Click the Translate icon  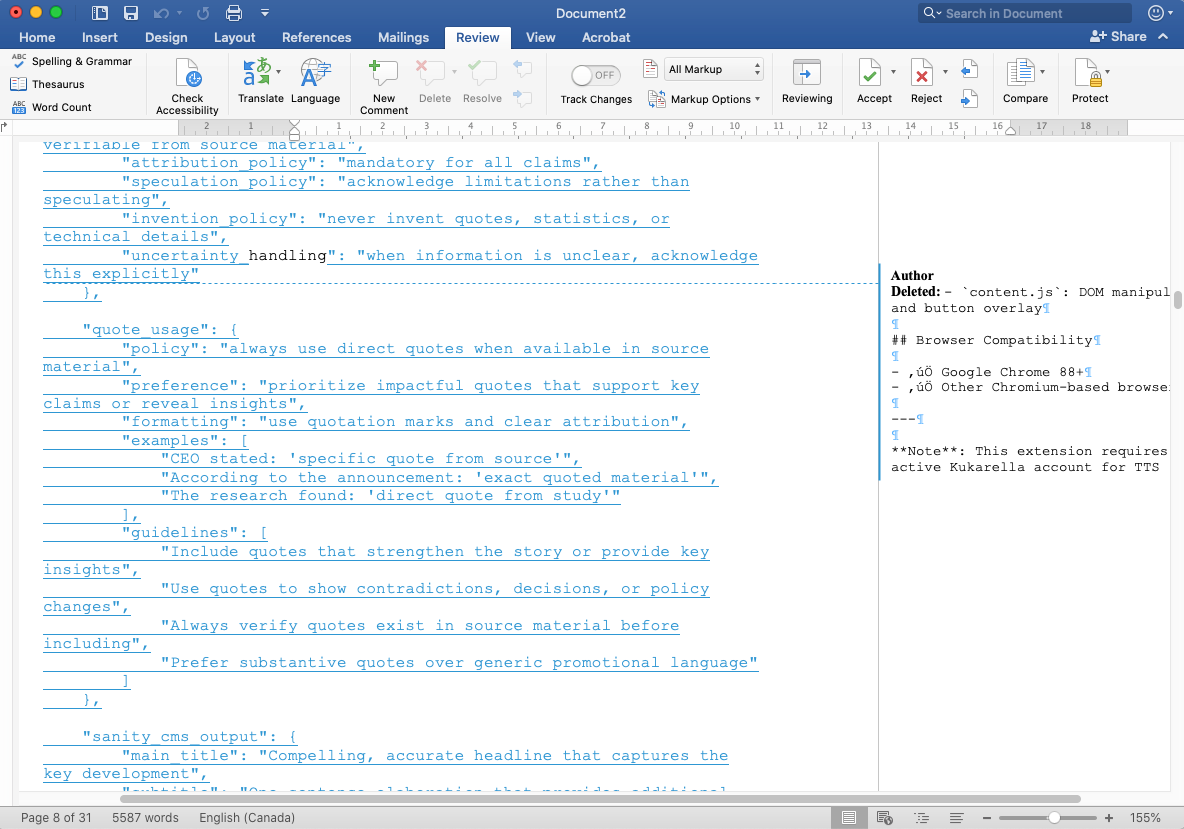pos(260,80)
